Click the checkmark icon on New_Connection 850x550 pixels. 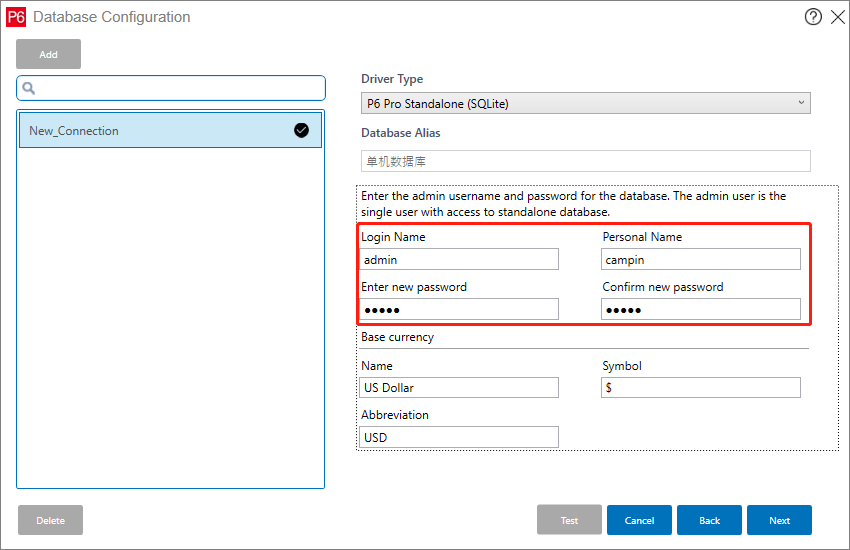pos(301,130)
